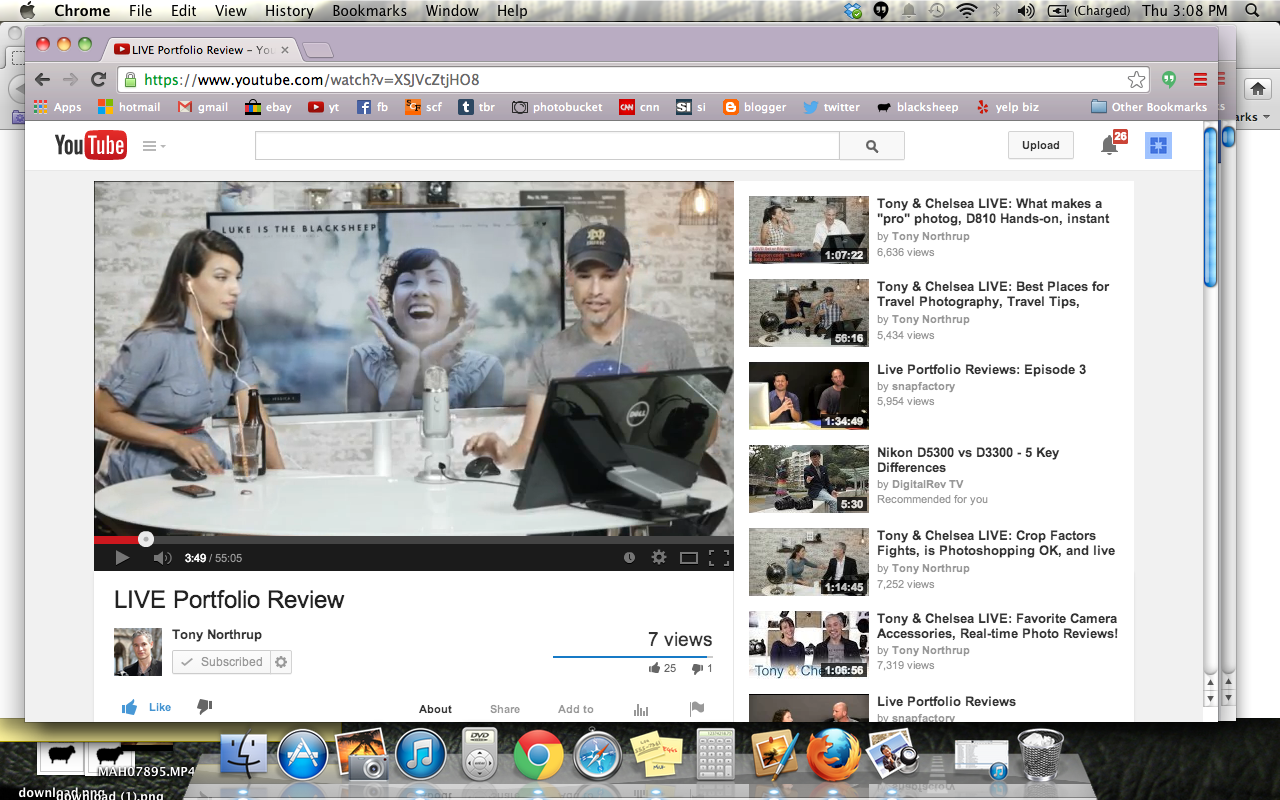Open the gmail bookmark

coord(203,107)
